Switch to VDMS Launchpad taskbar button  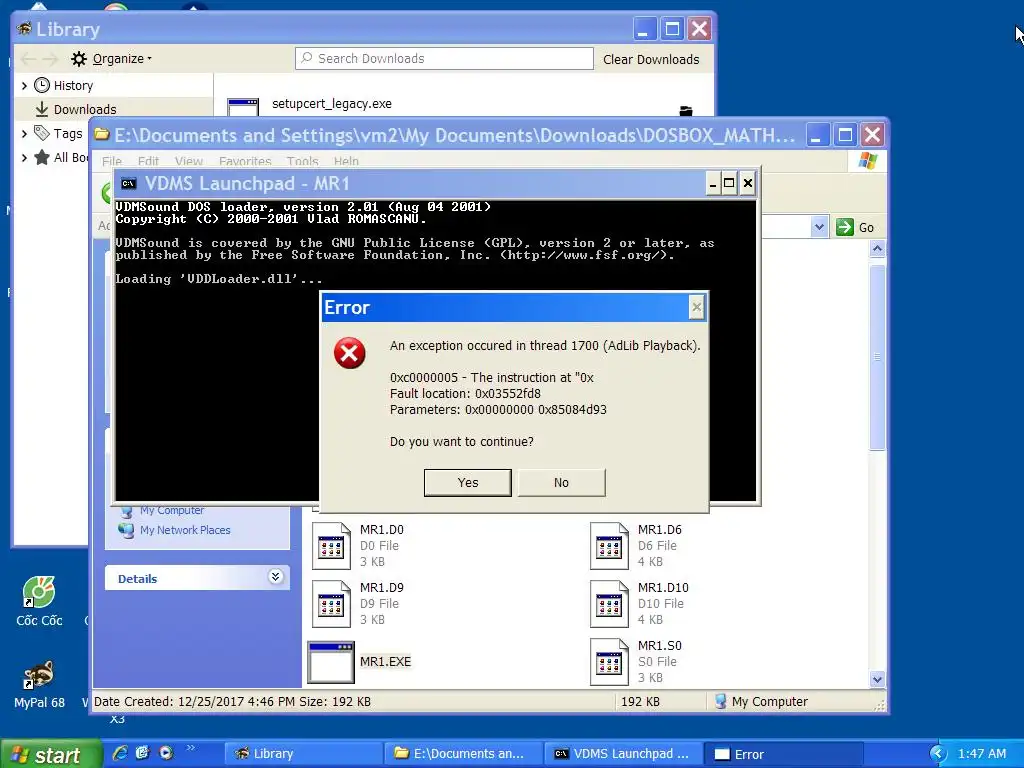click(624, 754)
